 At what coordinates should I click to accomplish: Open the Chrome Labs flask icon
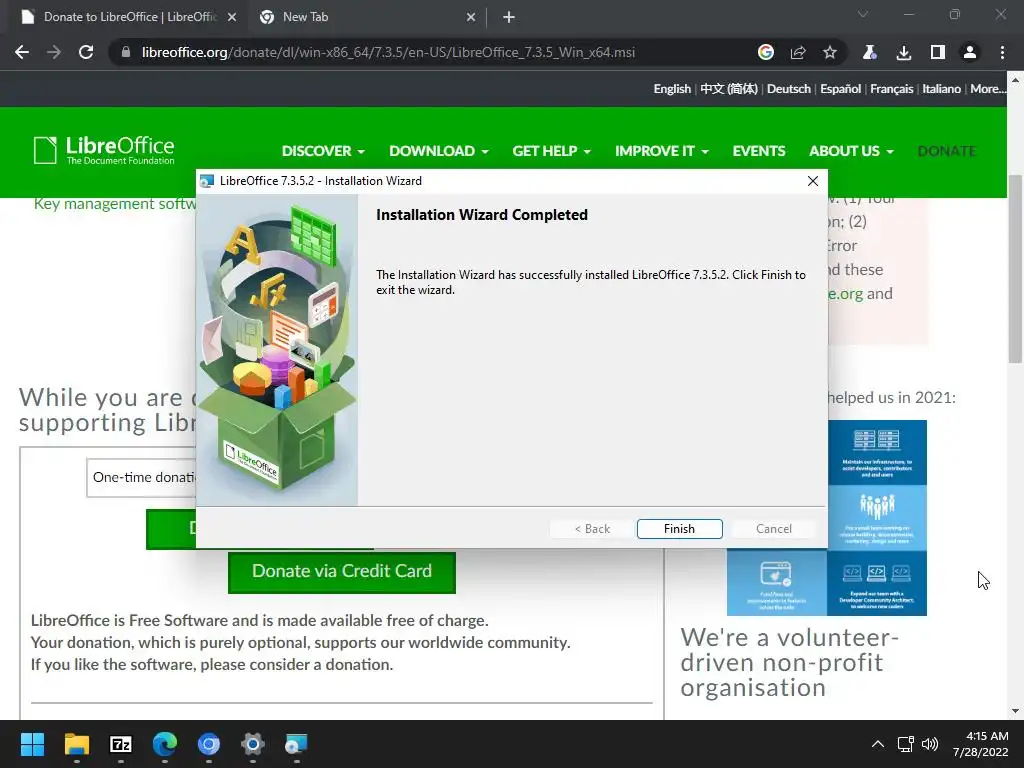click(869, 52)
